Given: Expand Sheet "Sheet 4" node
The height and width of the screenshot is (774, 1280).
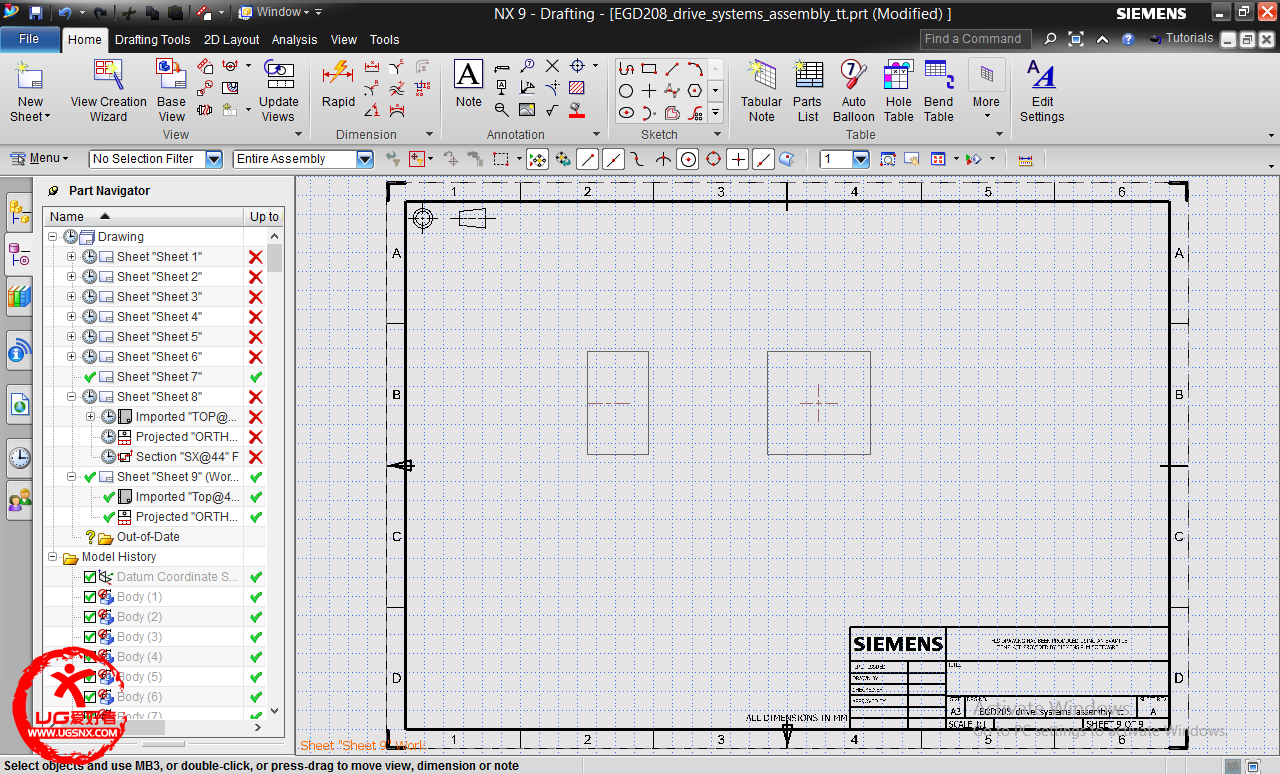Looking at the screenshot, I should (71, 317).
